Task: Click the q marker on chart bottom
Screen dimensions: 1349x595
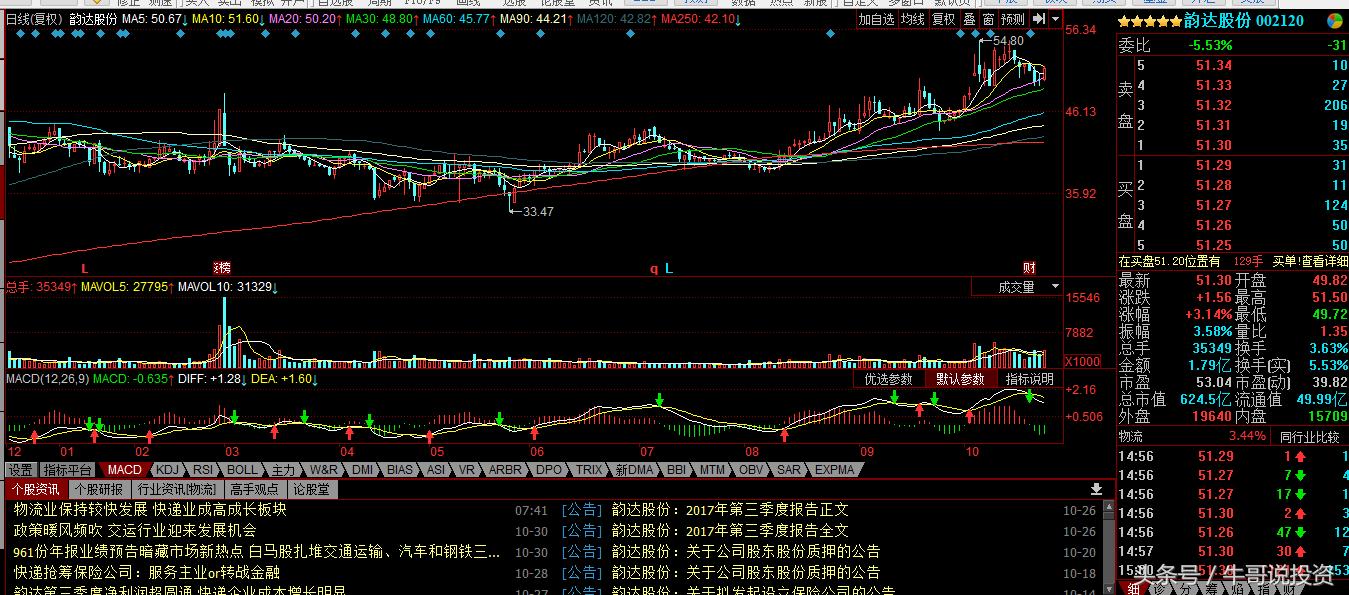Action: (x=654, y=269)
